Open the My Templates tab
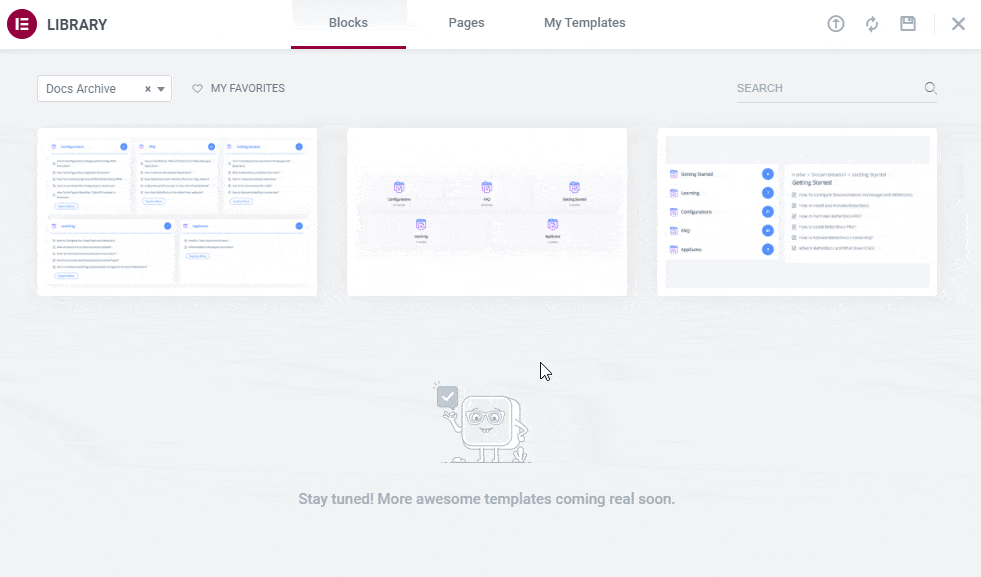Image resolution: width=981 pixels, height=577 pixels. coord(584,22)
